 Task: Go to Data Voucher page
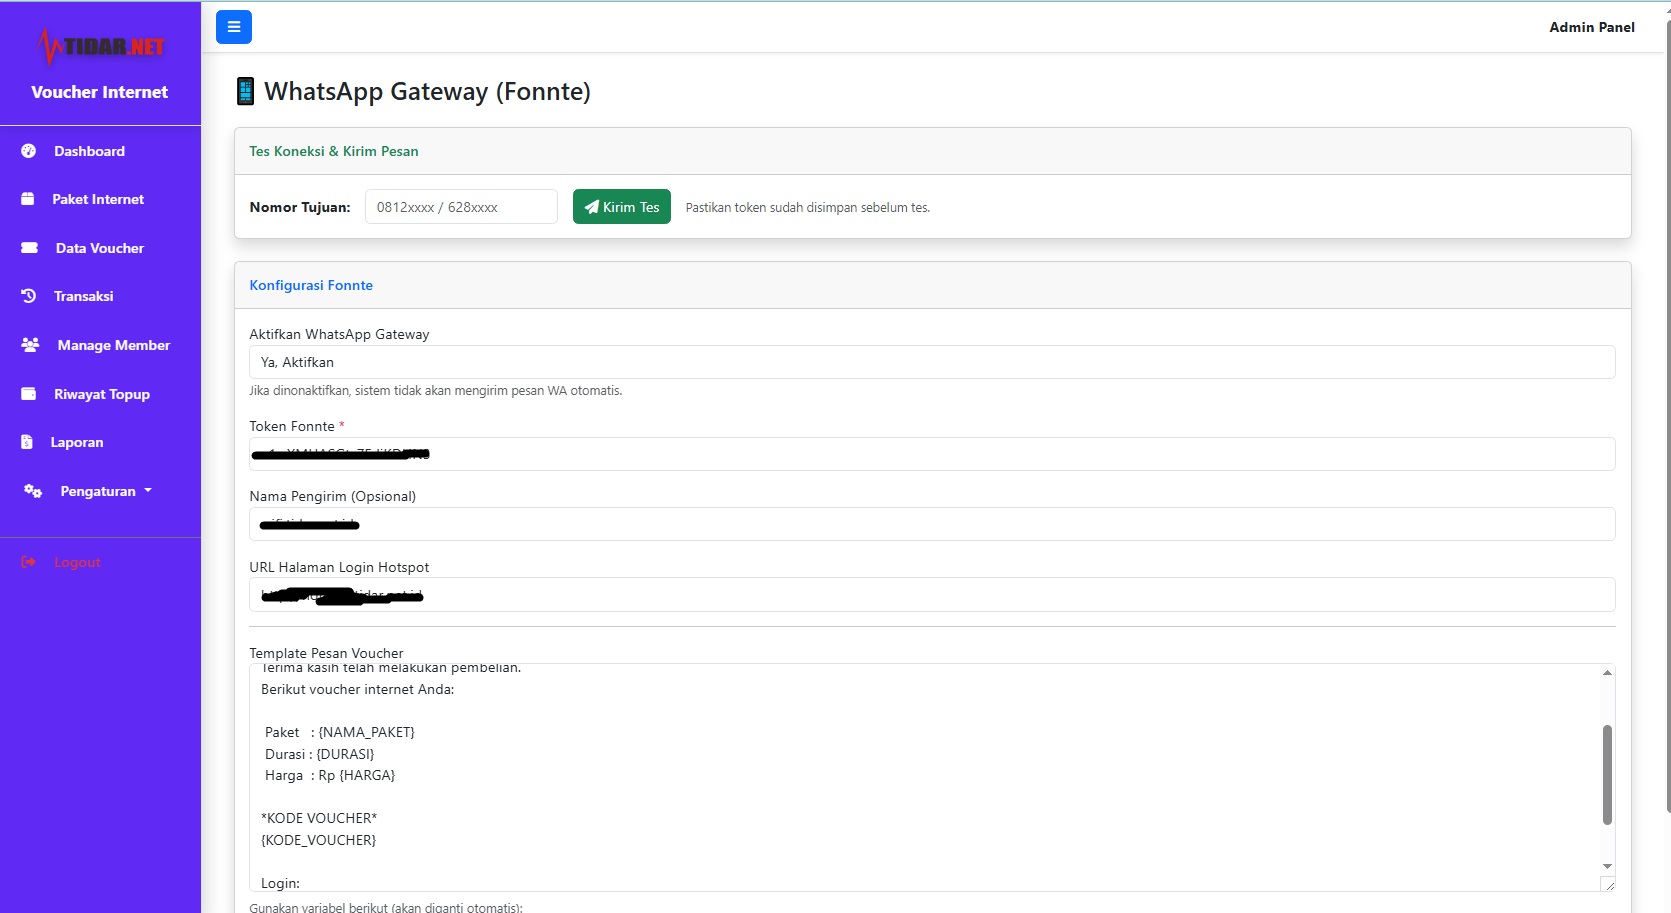tap(100, 248)
